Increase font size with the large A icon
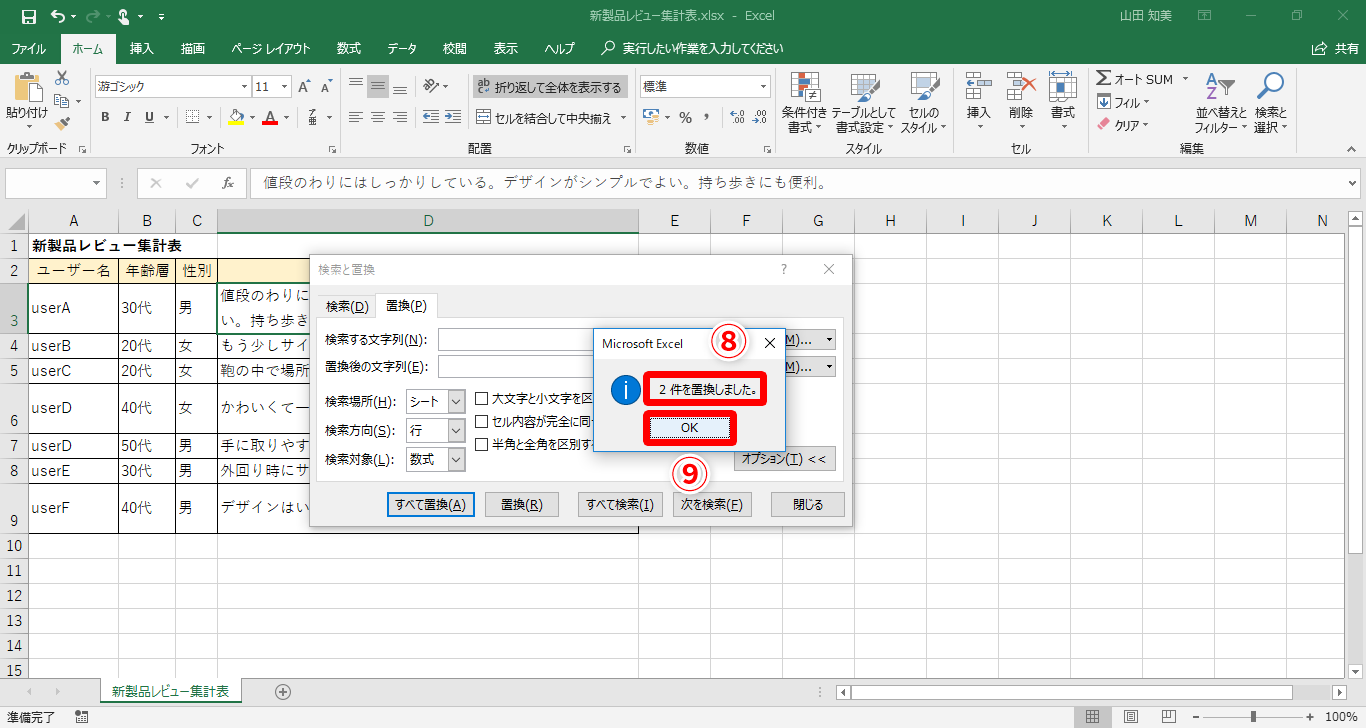 (305, 86)
